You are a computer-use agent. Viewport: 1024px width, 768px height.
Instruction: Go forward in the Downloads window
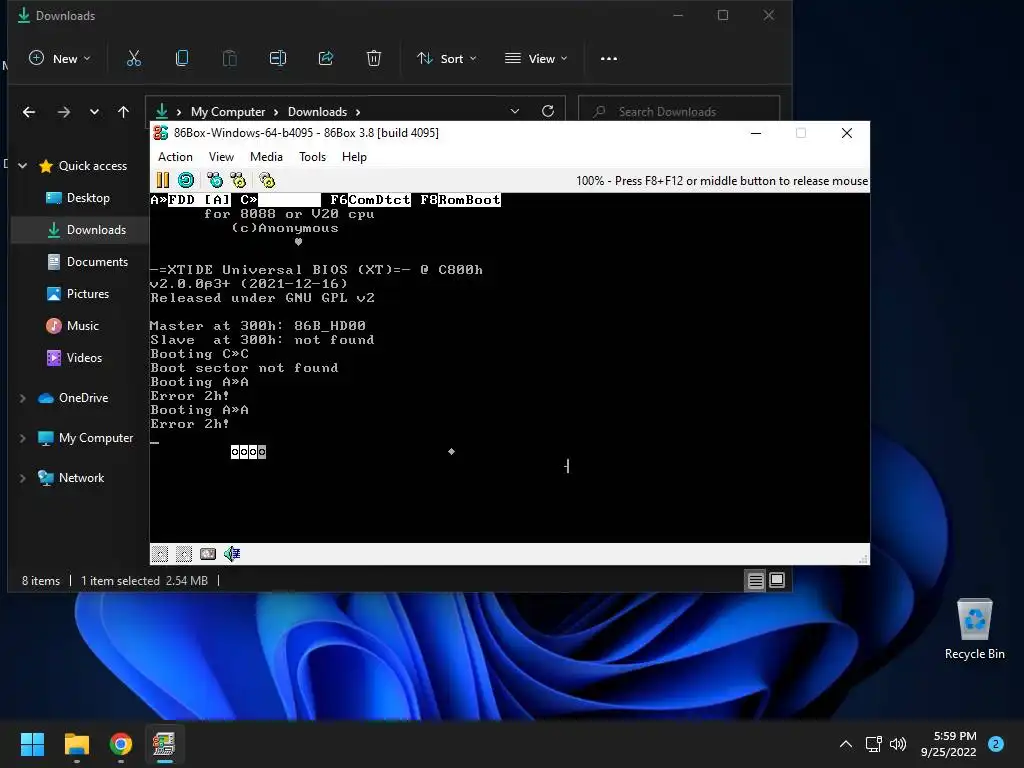[63, 112]
